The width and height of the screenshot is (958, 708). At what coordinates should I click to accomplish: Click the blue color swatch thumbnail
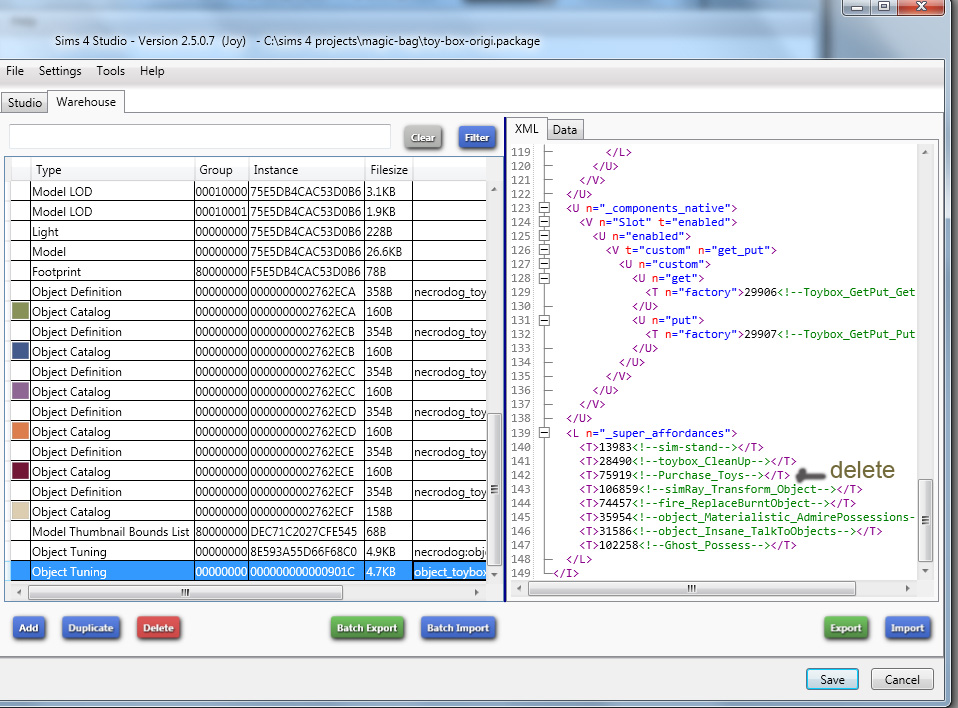click(20, 352)
